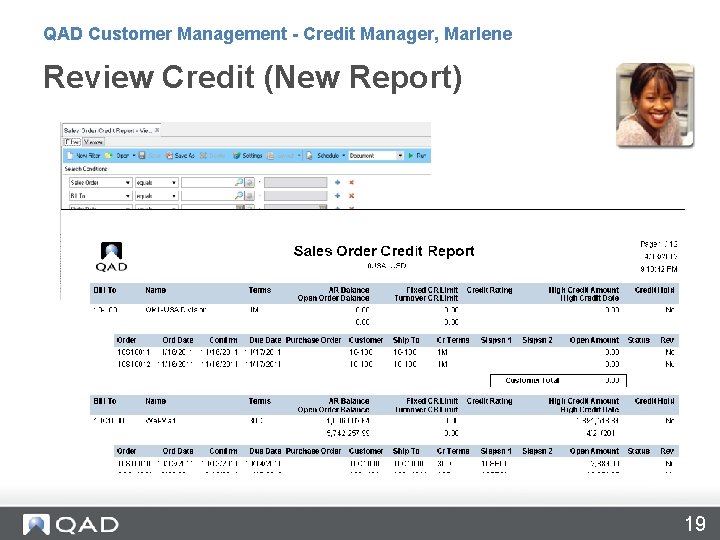Click the greyed-out Save disk icon

pos(142,156)
